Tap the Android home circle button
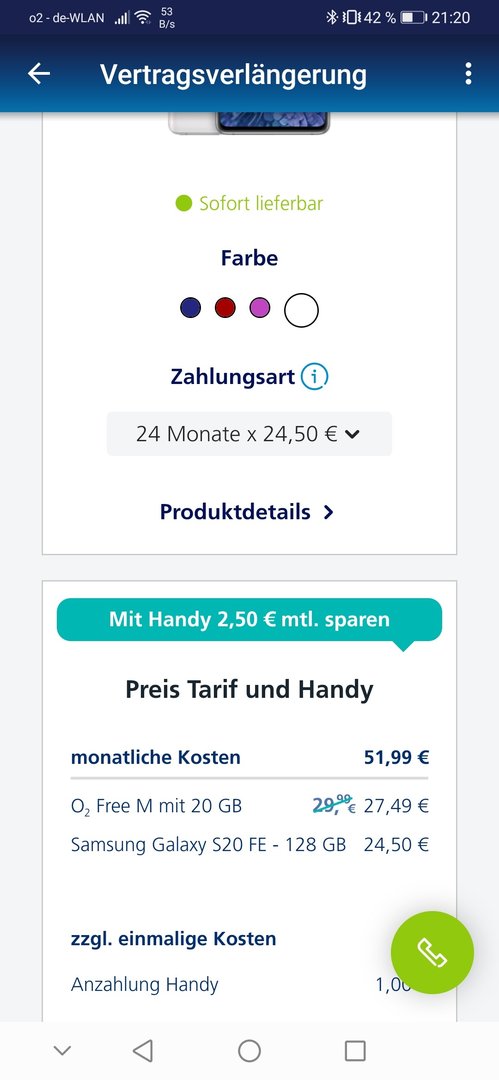This screenshot has width=499, height=1080. (x=250, y=1050)
